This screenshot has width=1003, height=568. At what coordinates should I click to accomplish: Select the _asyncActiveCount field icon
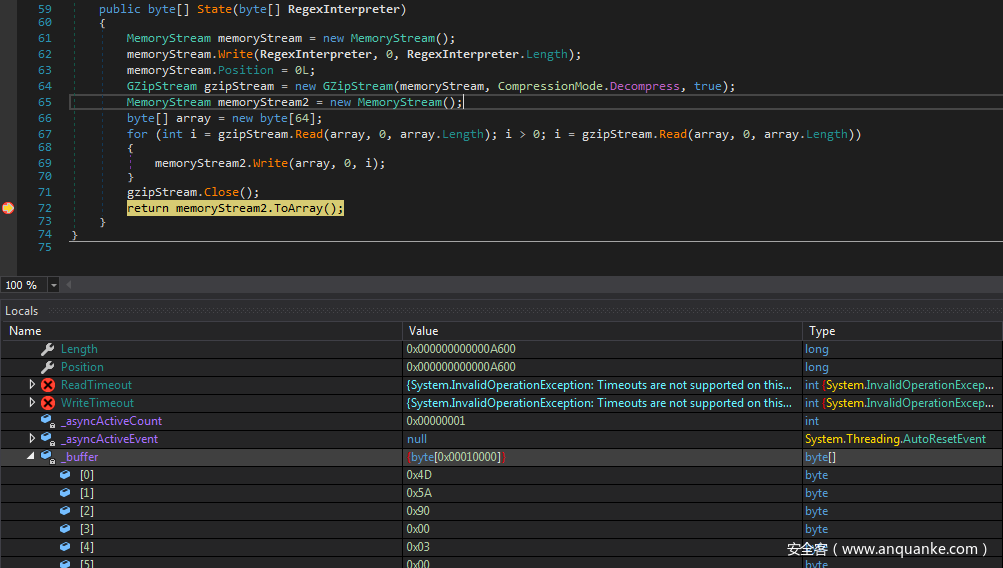(47, 421)
